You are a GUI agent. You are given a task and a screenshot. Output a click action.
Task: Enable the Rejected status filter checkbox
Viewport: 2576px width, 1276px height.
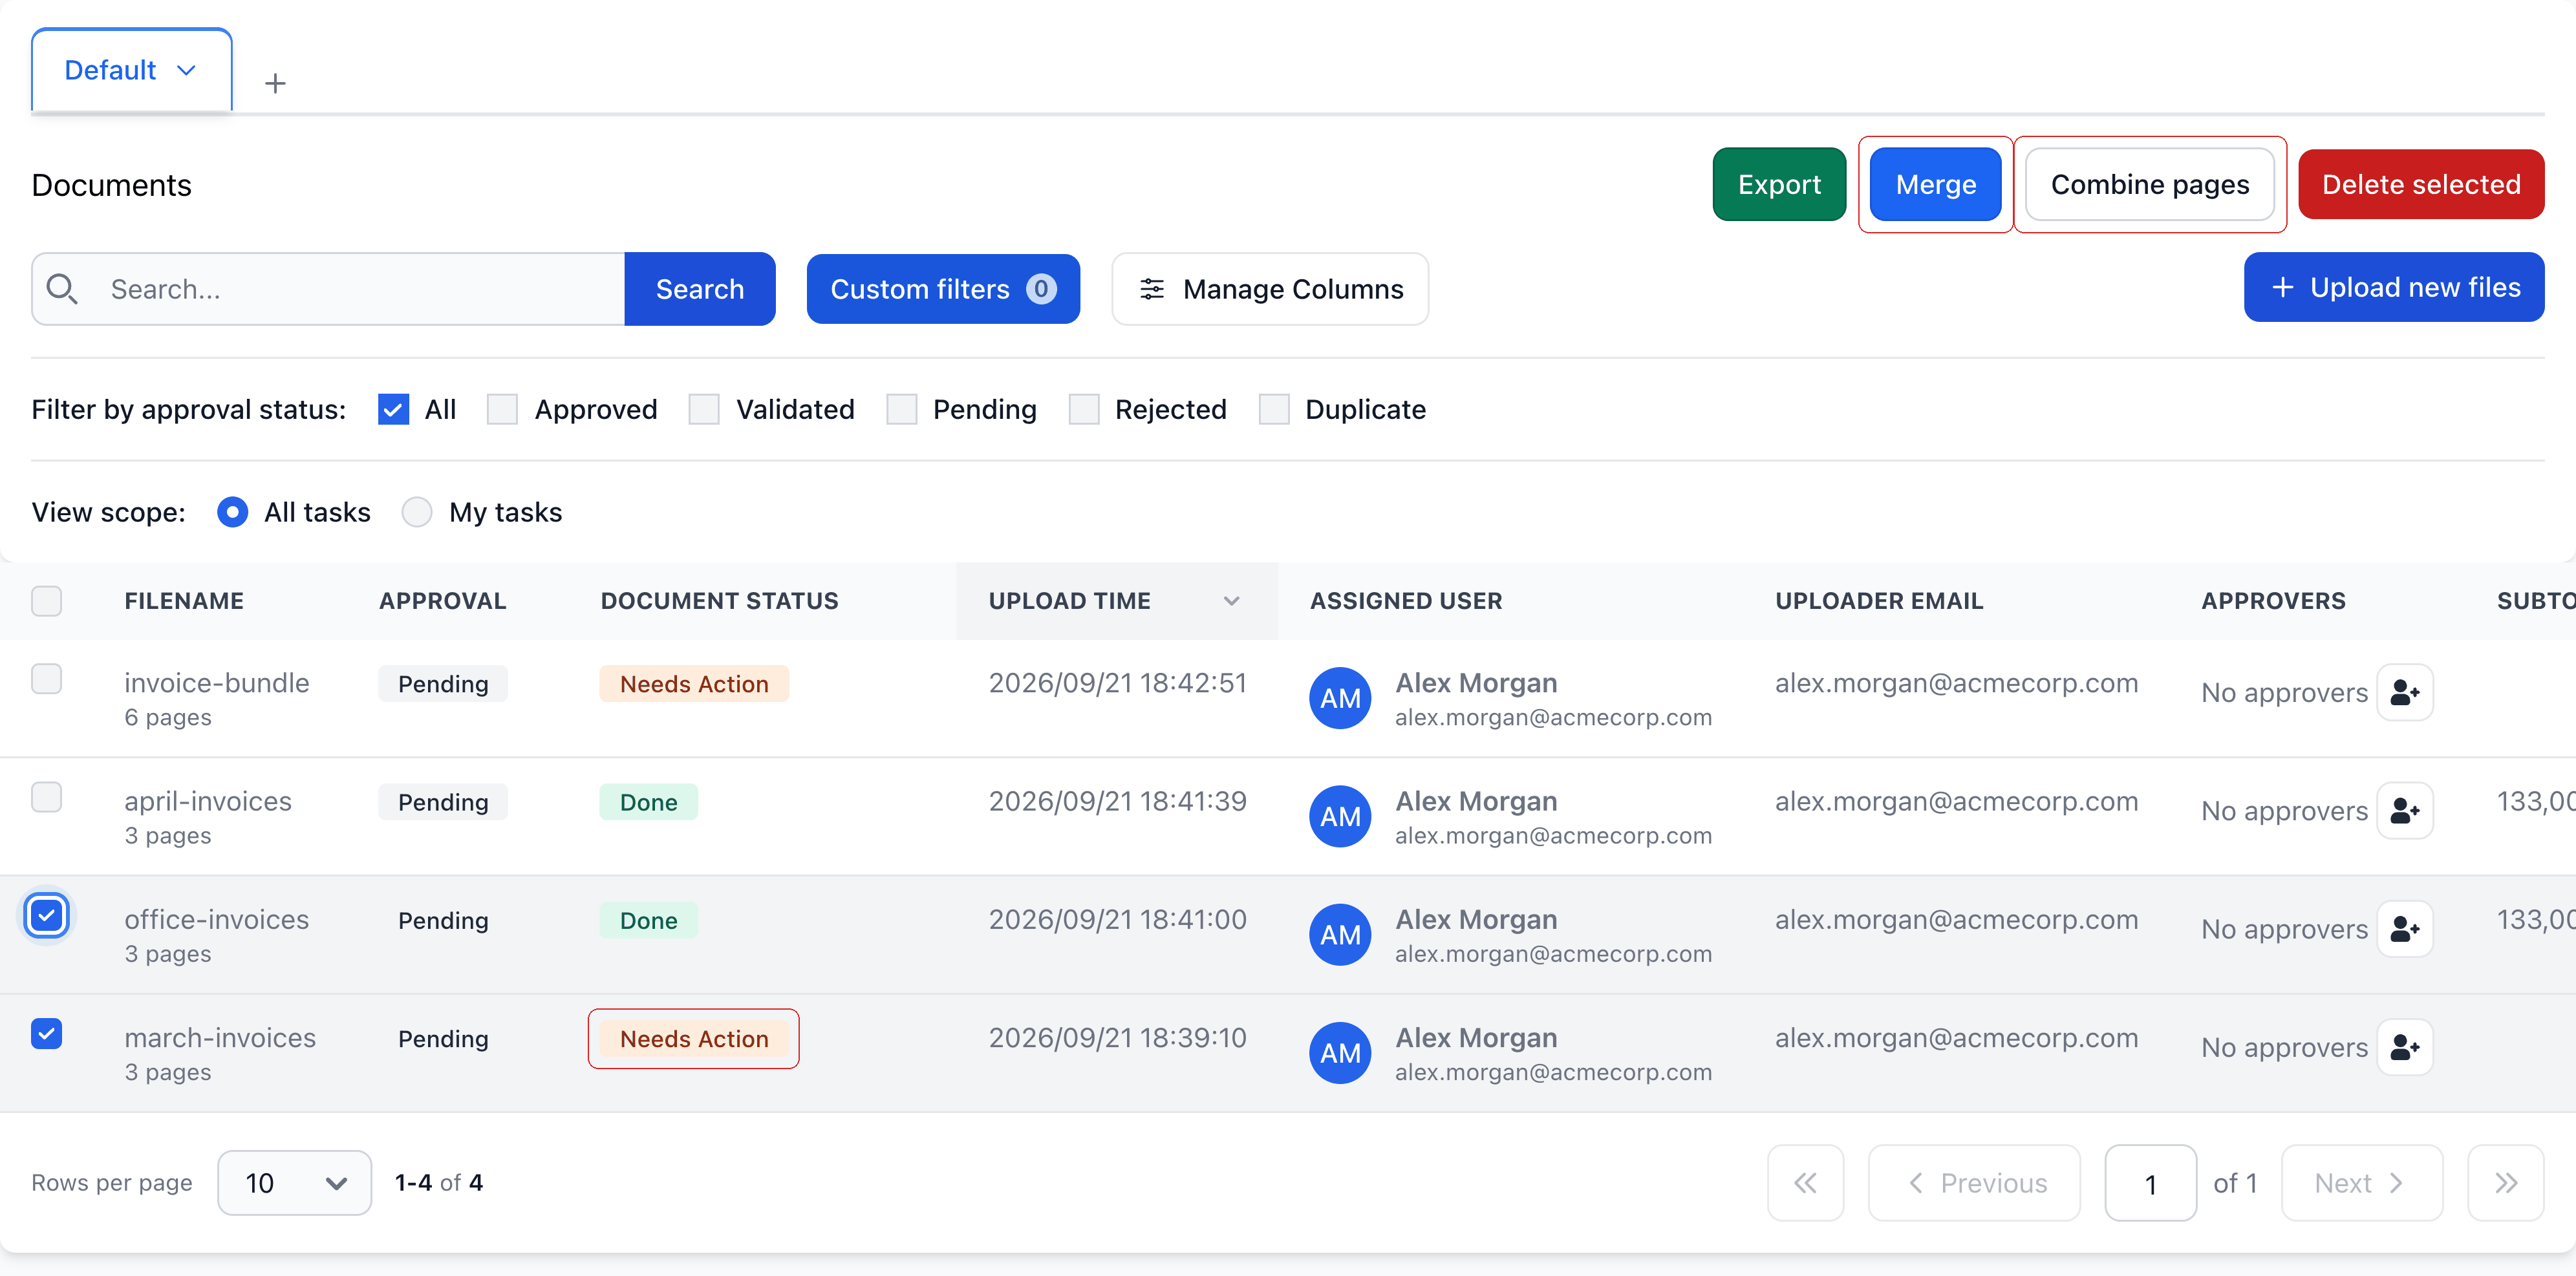(1084, 409)
